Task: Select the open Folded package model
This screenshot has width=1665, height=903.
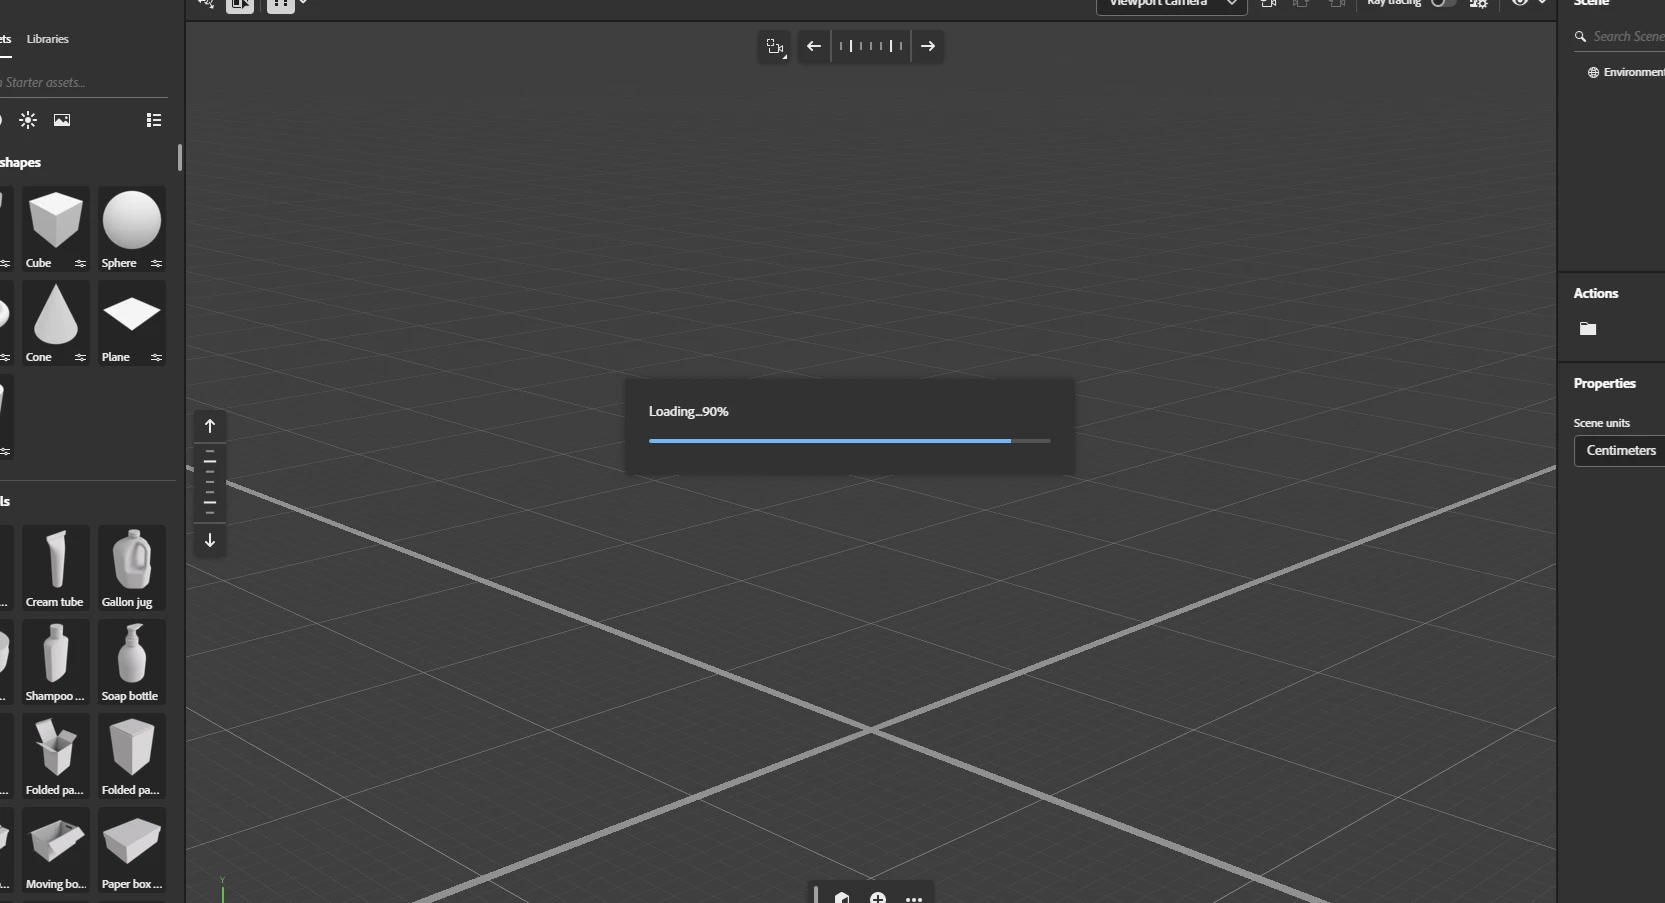Action: (55, 755)
